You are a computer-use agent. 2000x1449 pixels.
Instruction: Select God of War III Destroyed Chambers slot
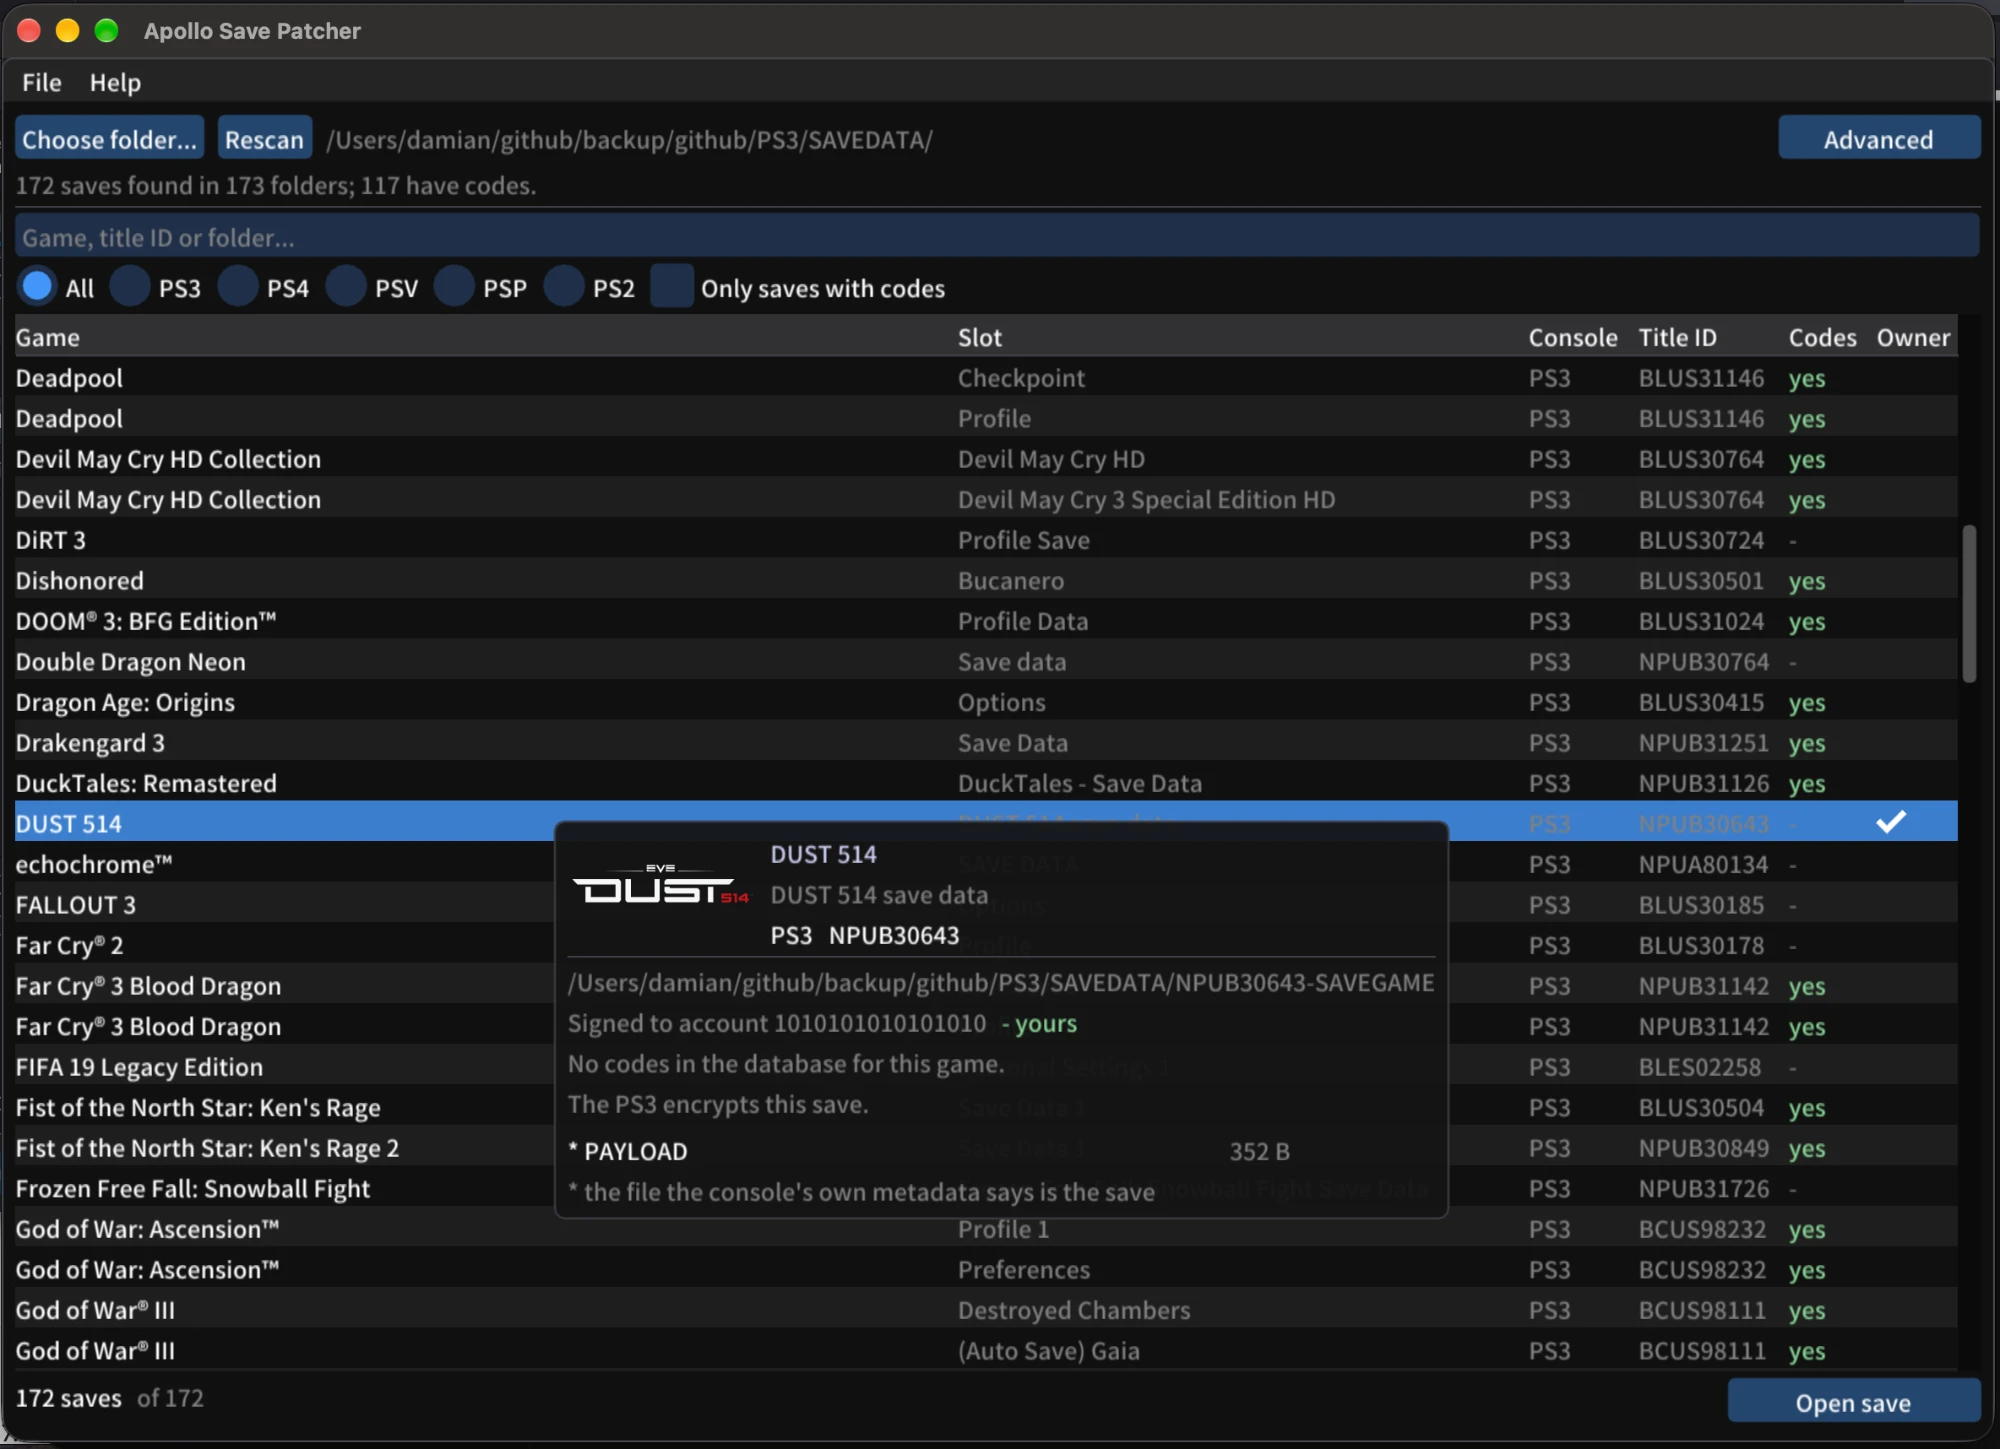[x=986, y=1310]
